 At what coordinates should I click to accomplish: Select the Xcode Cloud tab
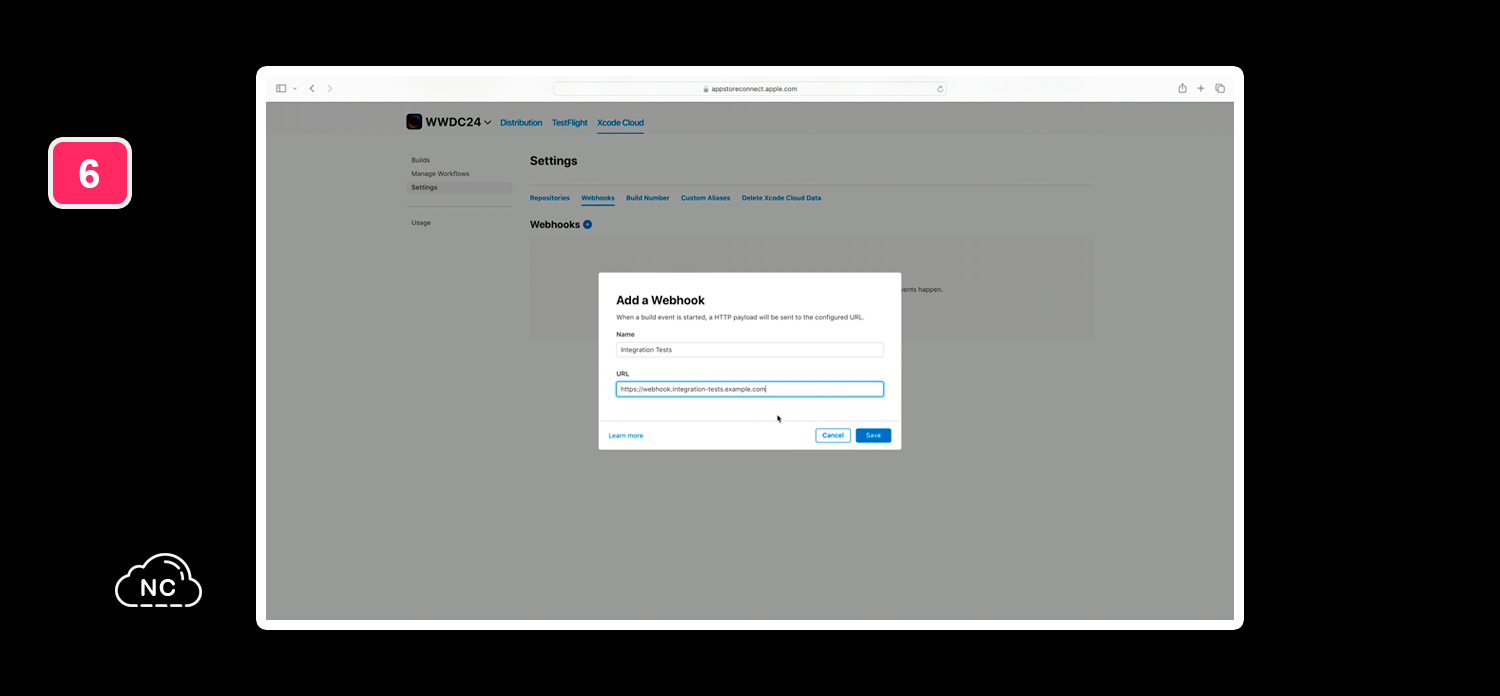(x=620, y=123)
